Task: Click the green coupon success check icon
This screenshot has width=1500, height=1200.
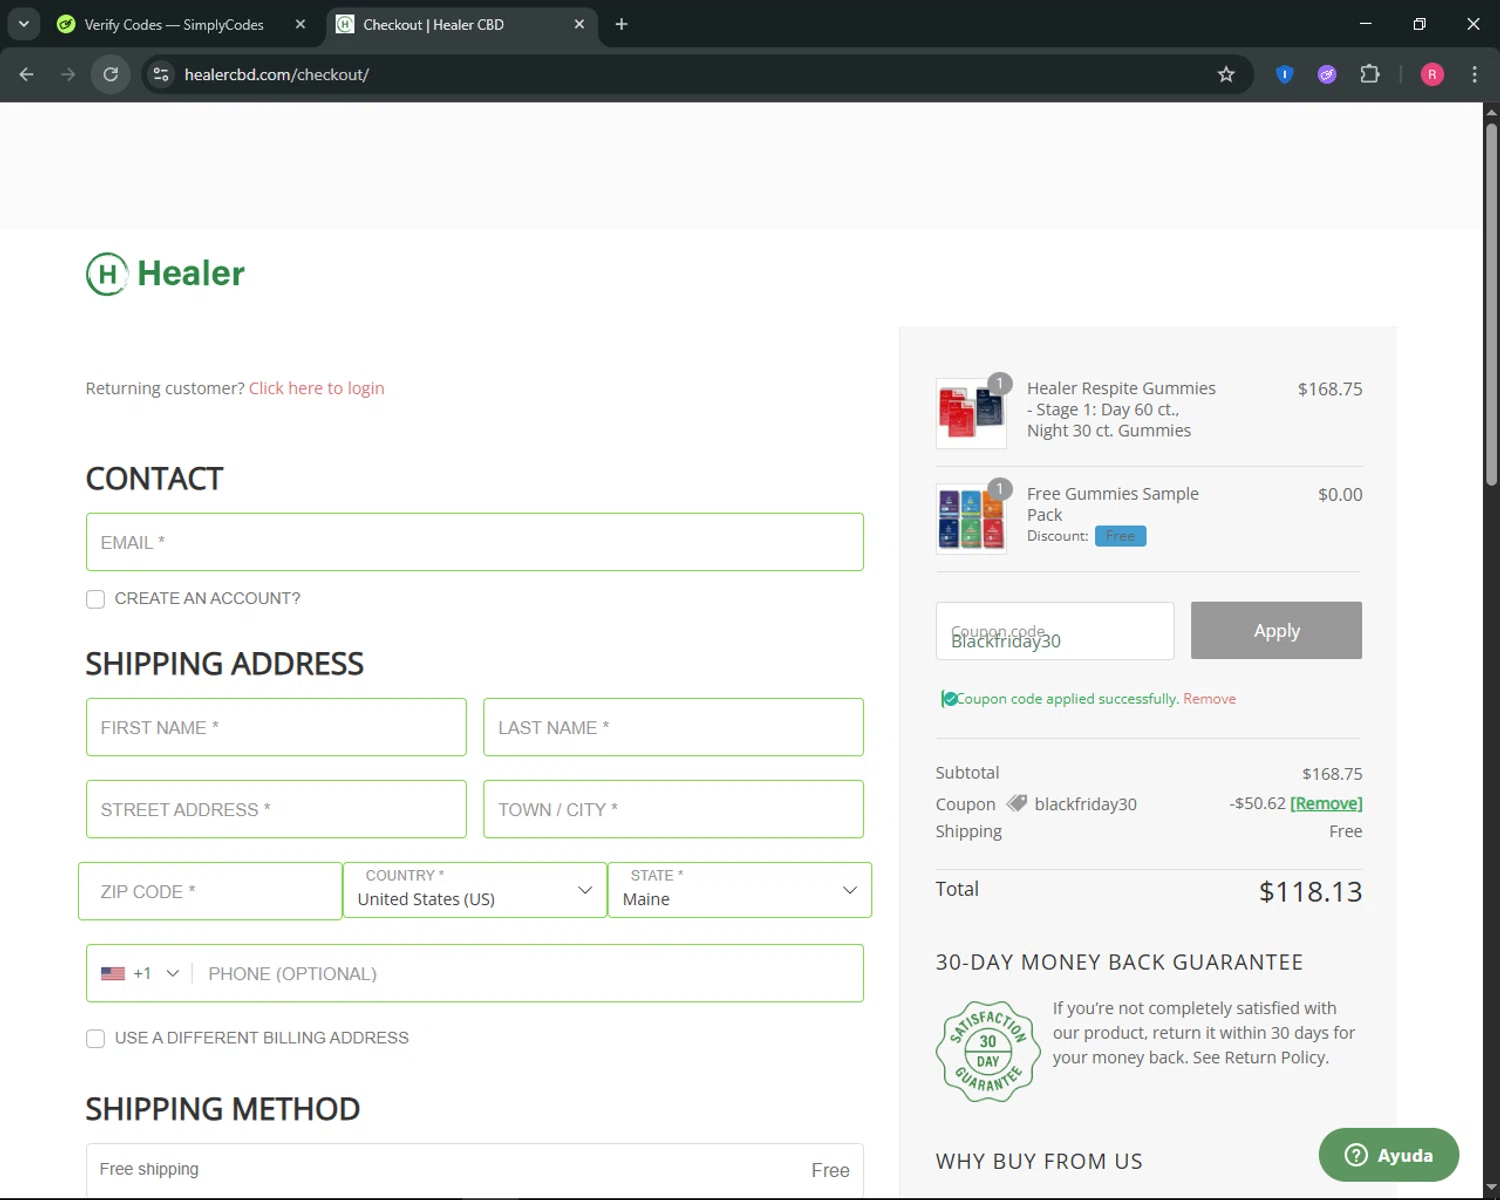Action: point(949,699)
